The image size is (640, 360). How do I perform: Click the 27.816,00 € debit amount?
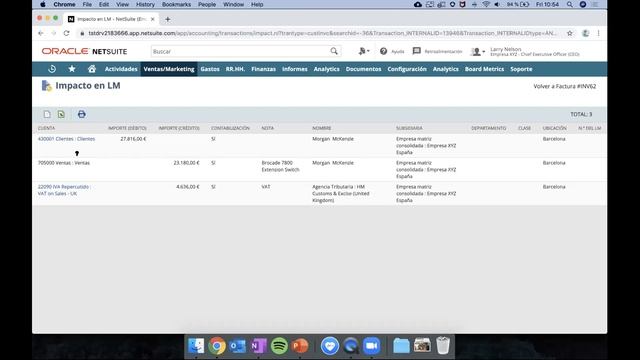coord(133,139)
